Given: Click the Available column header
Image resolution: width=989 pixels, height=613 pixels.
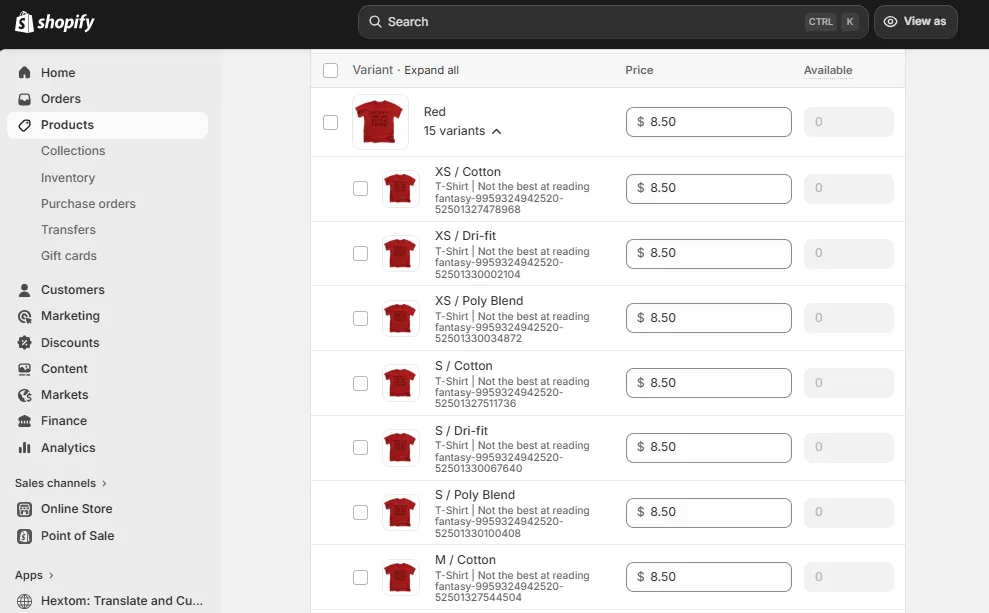Looking at the screenshot, I should [828, 70].
